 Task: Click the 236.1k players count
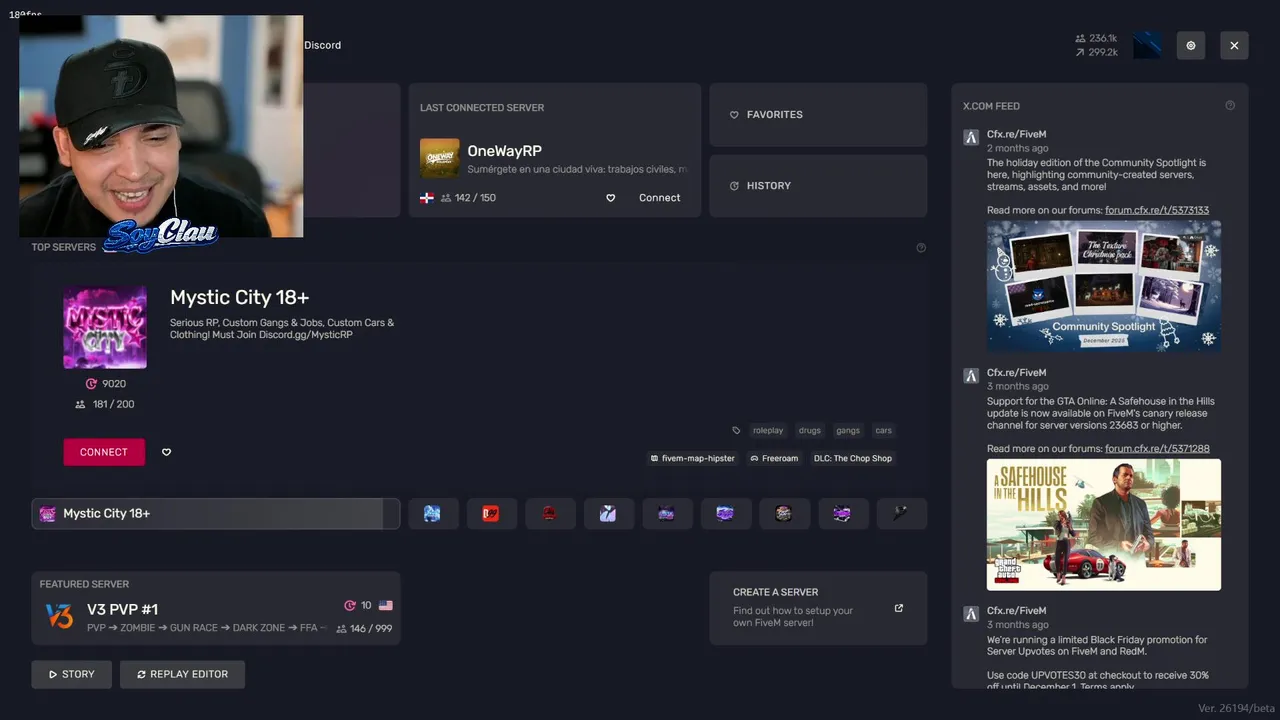click(x=1097, y=38)
